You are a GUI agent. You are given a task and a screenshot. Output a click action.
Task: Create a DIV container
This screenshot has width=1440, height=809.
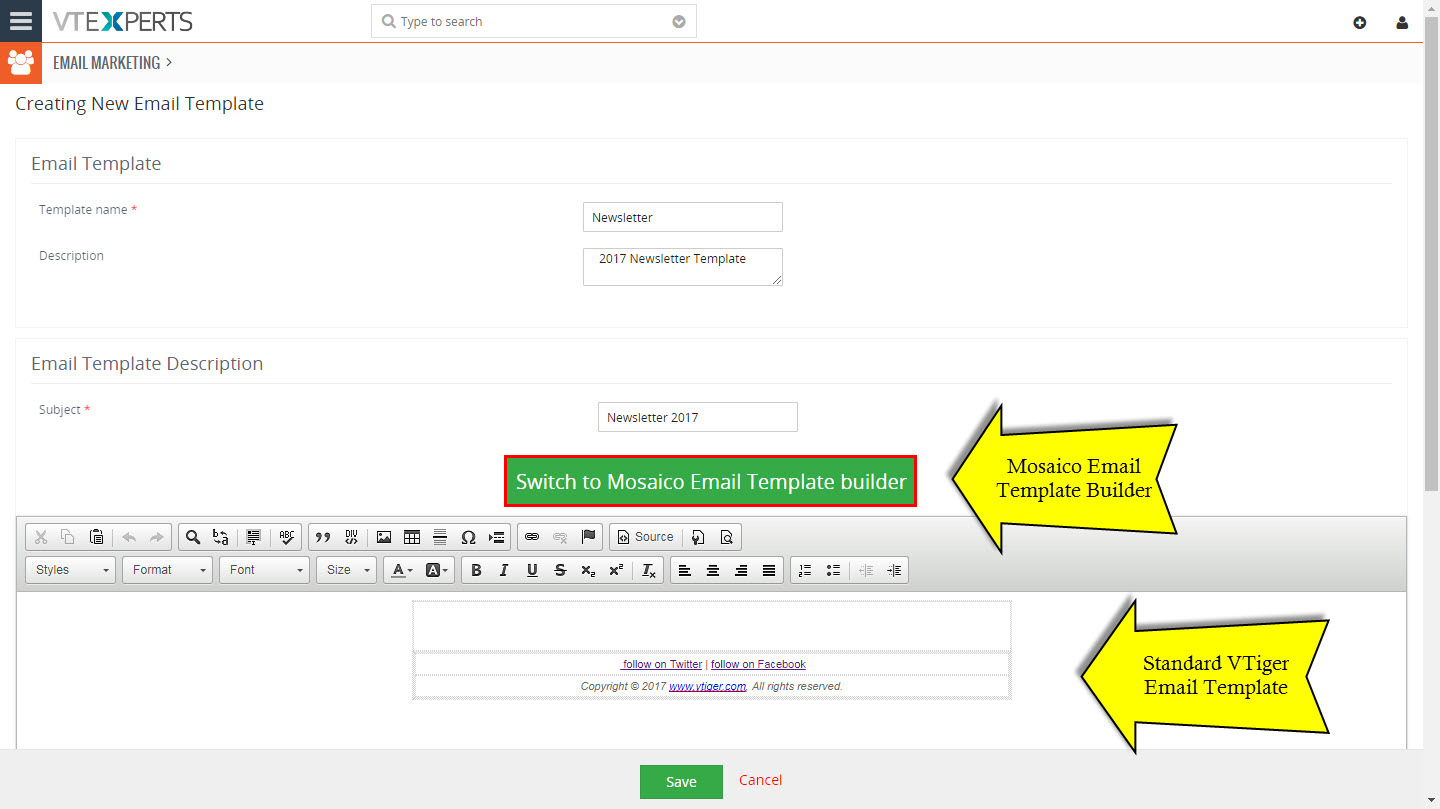pyautogui.click(x=351, y=537)
